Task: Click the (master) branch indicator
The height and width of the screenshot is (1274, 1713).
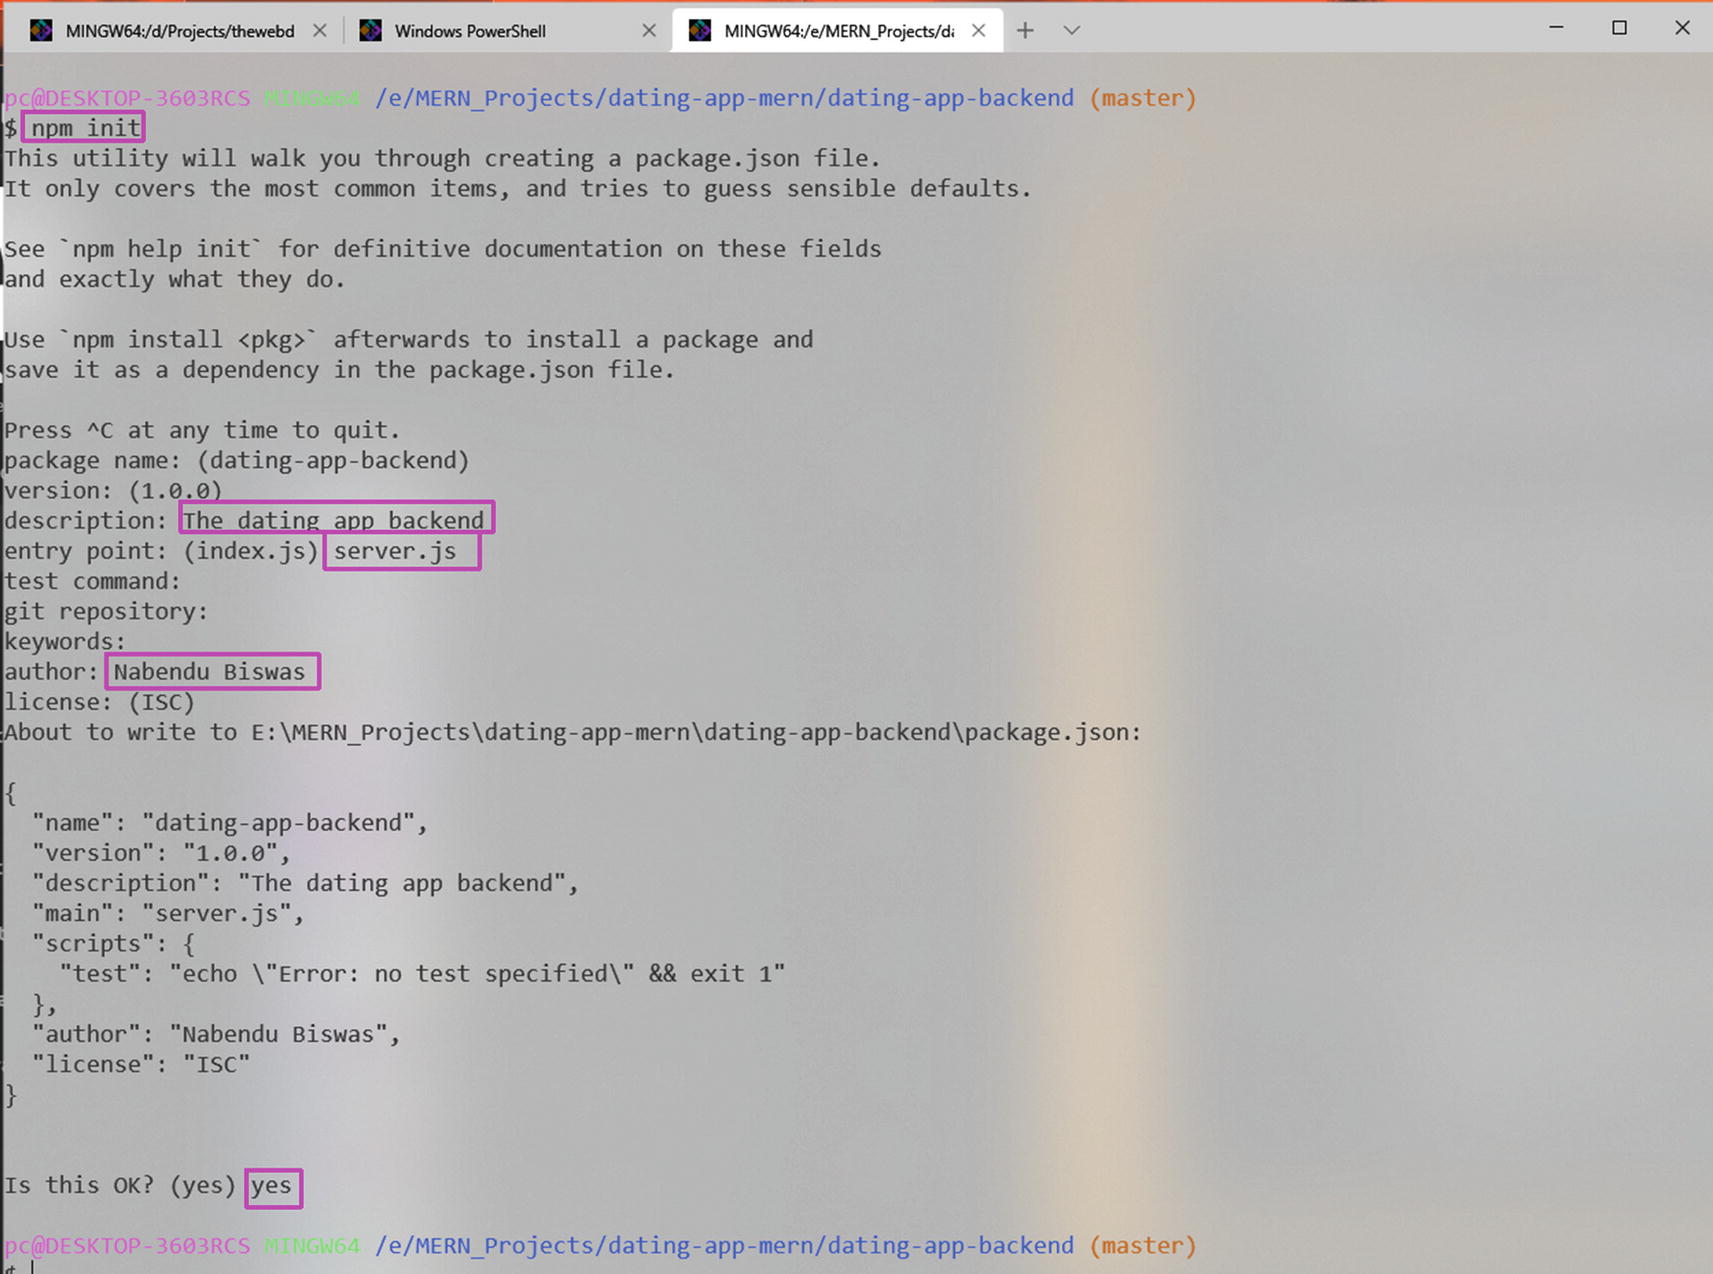Action: tap(1143, 97)
